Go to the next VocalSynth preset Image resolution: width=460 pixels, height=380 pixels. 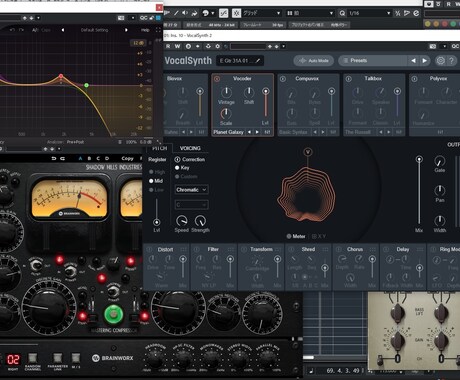click(x=424, y=60)
